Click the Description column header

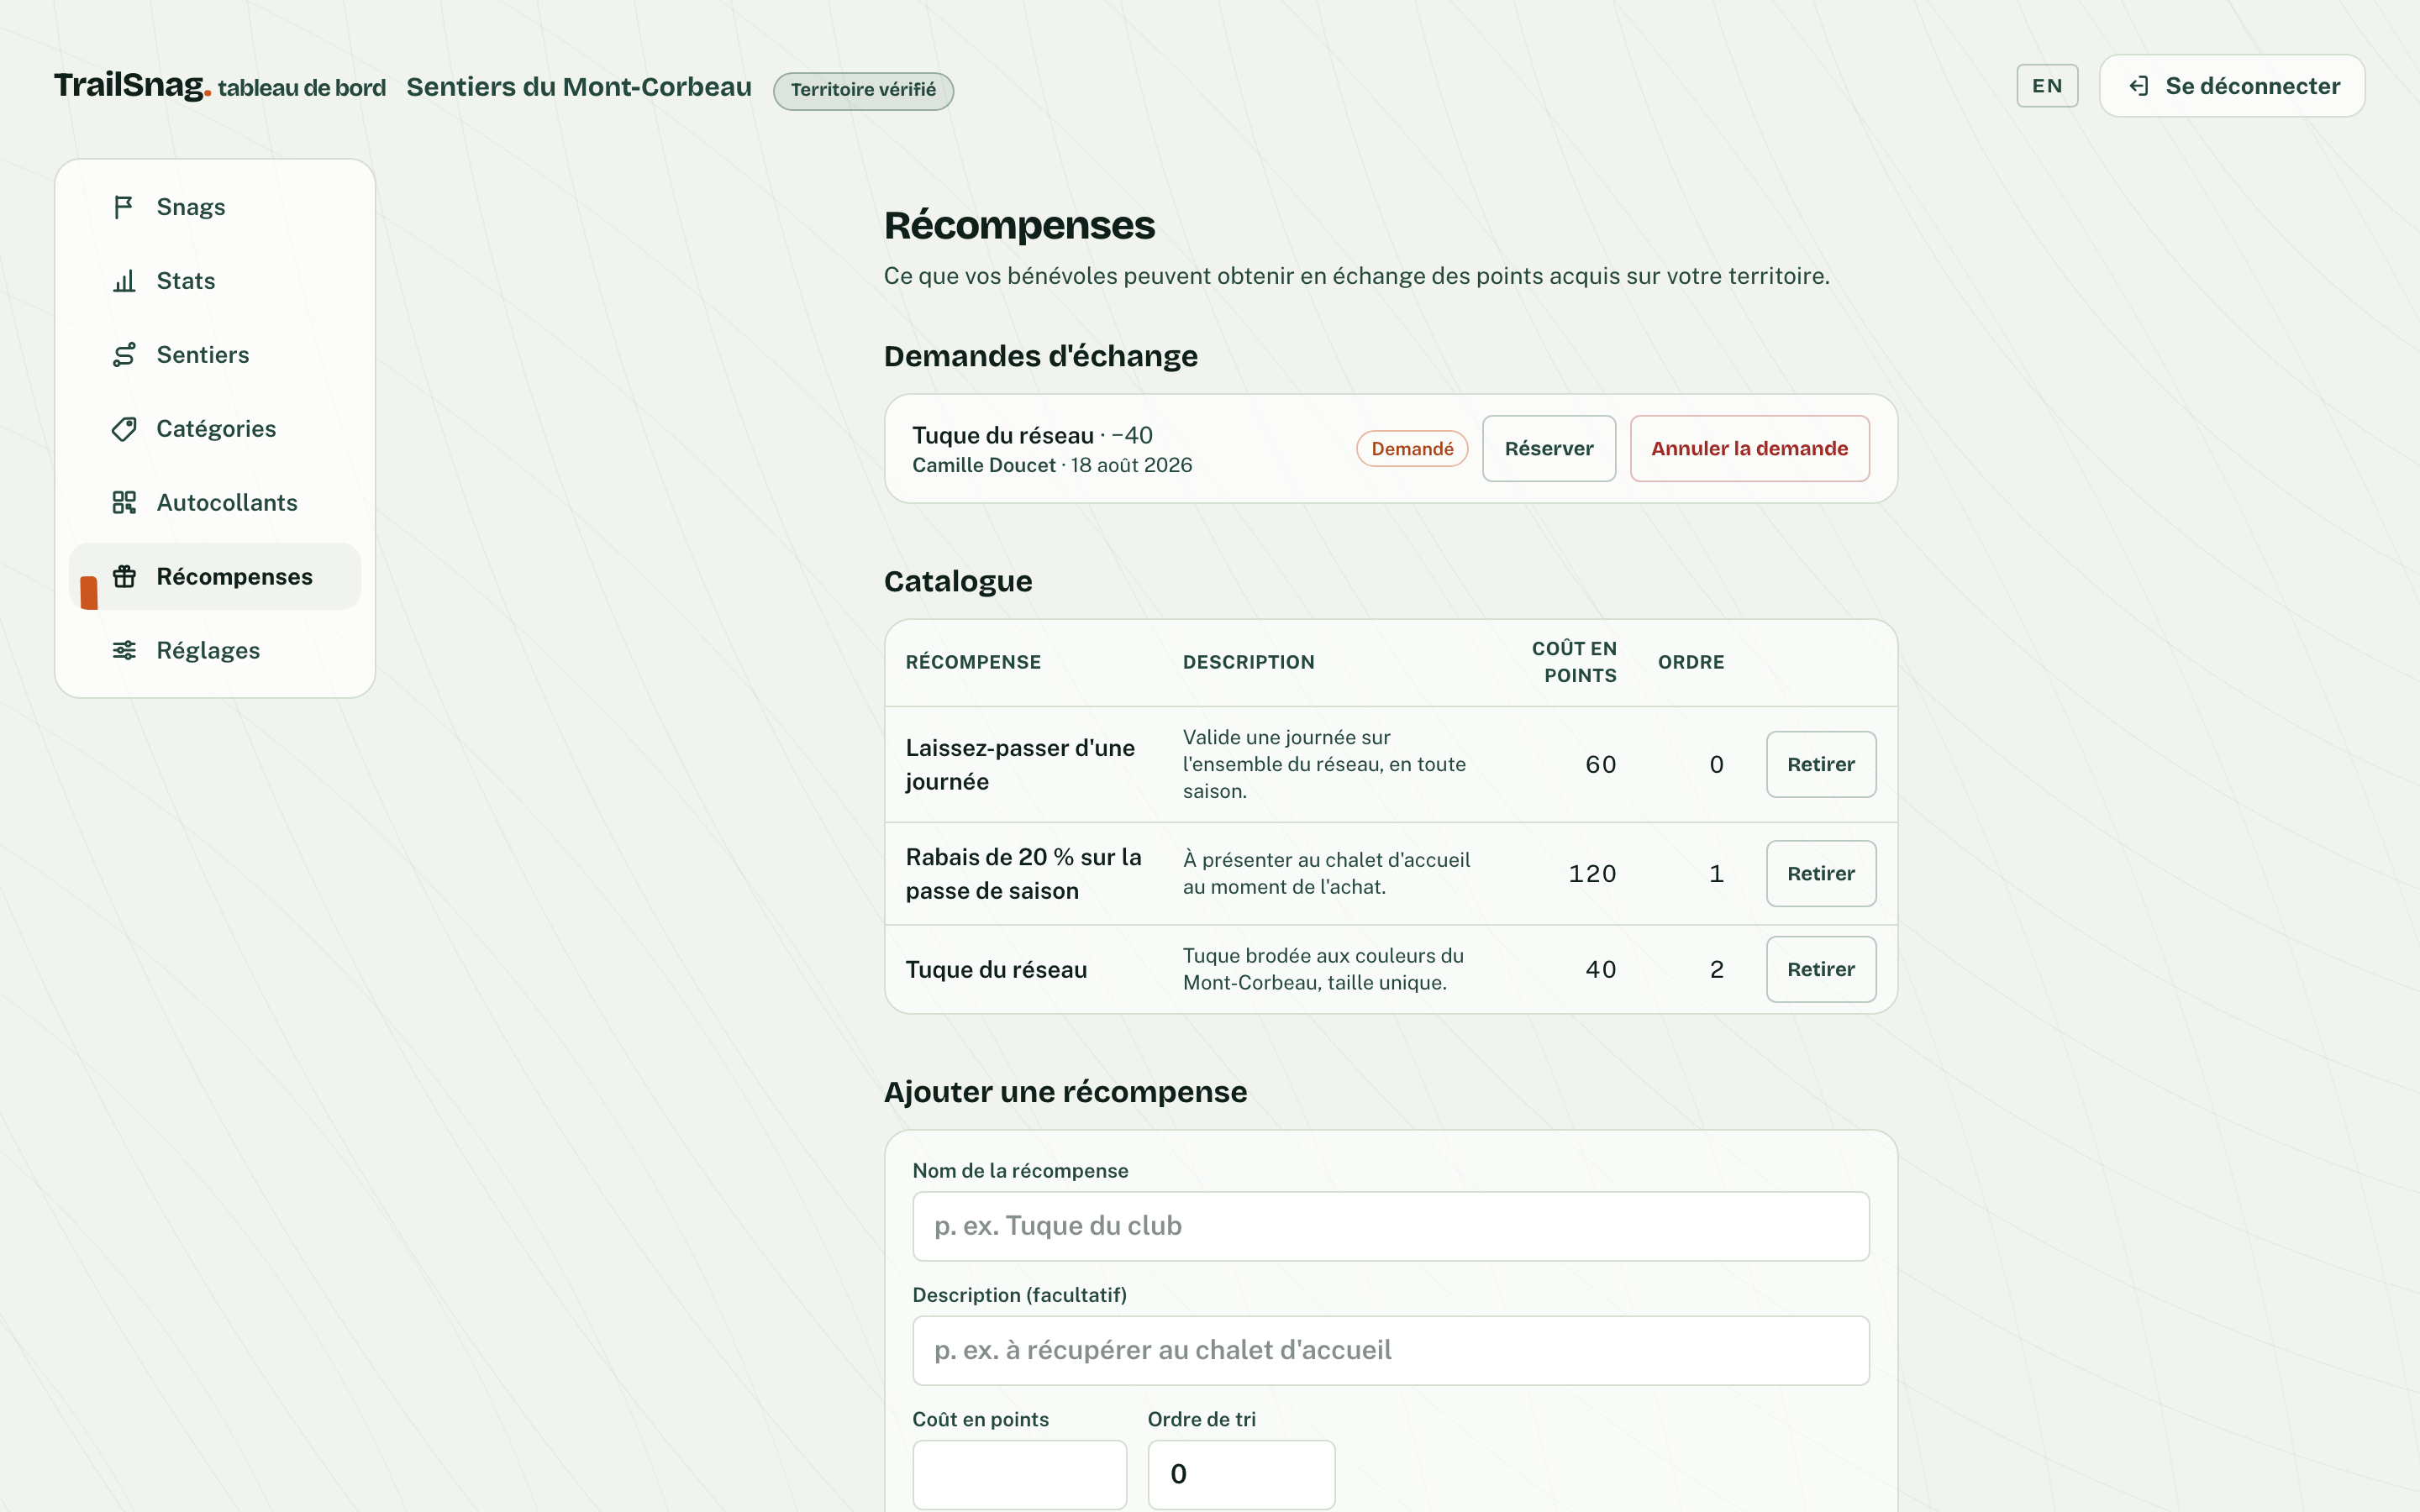pos(1247,662)
